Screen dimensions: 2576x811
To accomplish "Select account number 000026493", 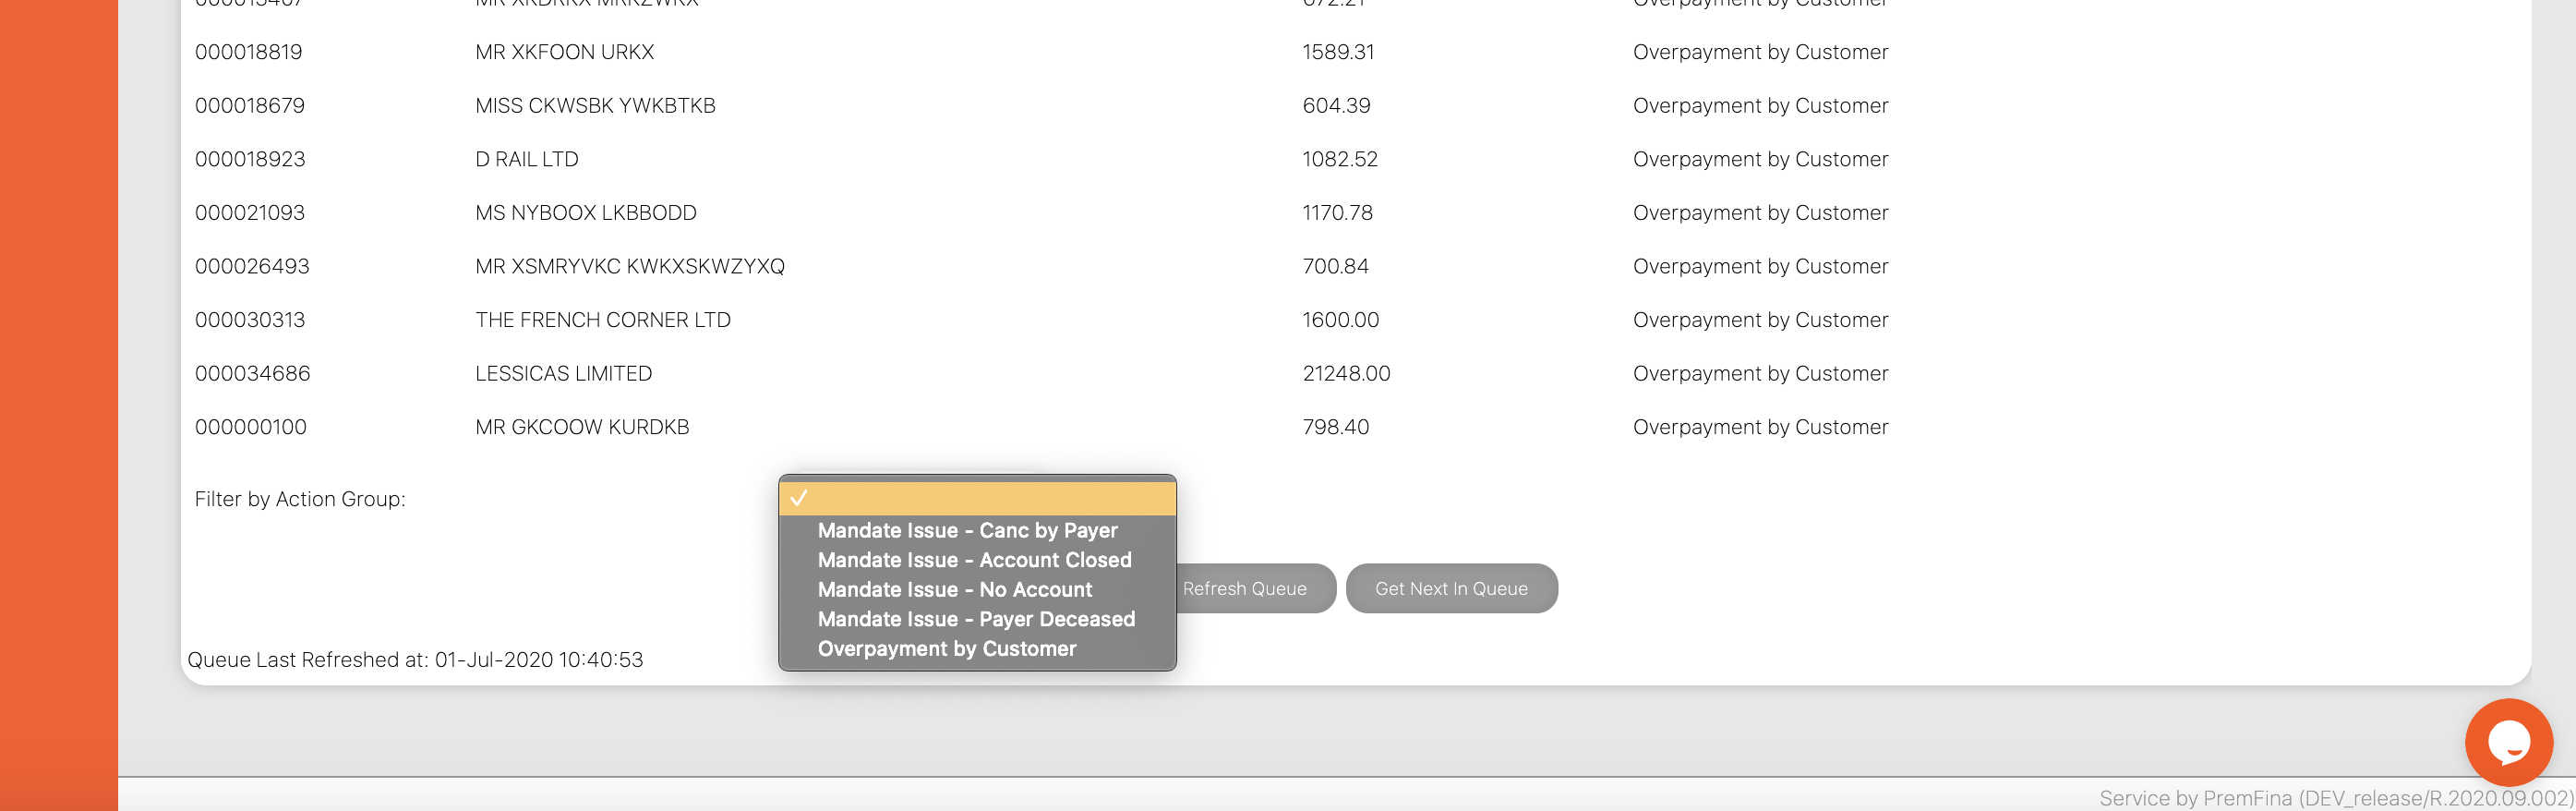I will [252, 266].
